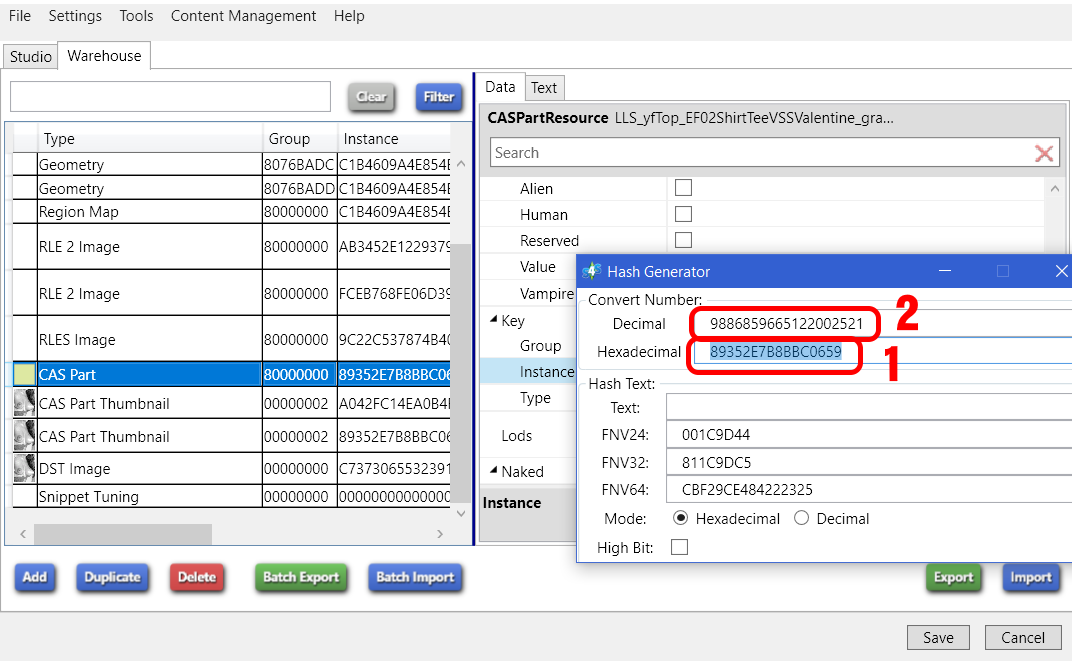The width and height of the screenshot is (1072, 661).
Task: Select the Region Map row
Action: click(x=232, y=212)
